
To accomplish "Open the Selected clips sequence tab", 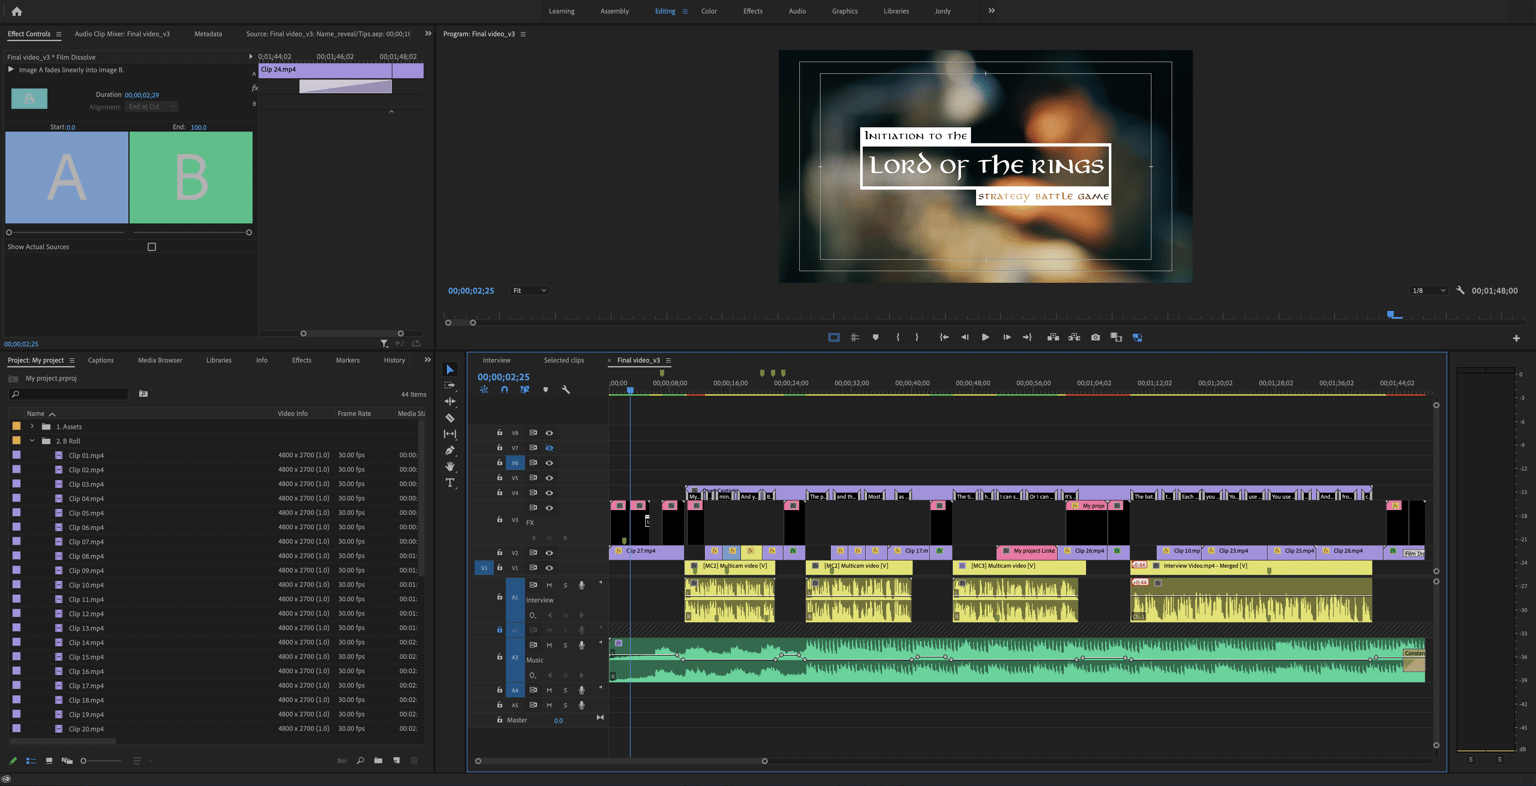I will [564, 360].
